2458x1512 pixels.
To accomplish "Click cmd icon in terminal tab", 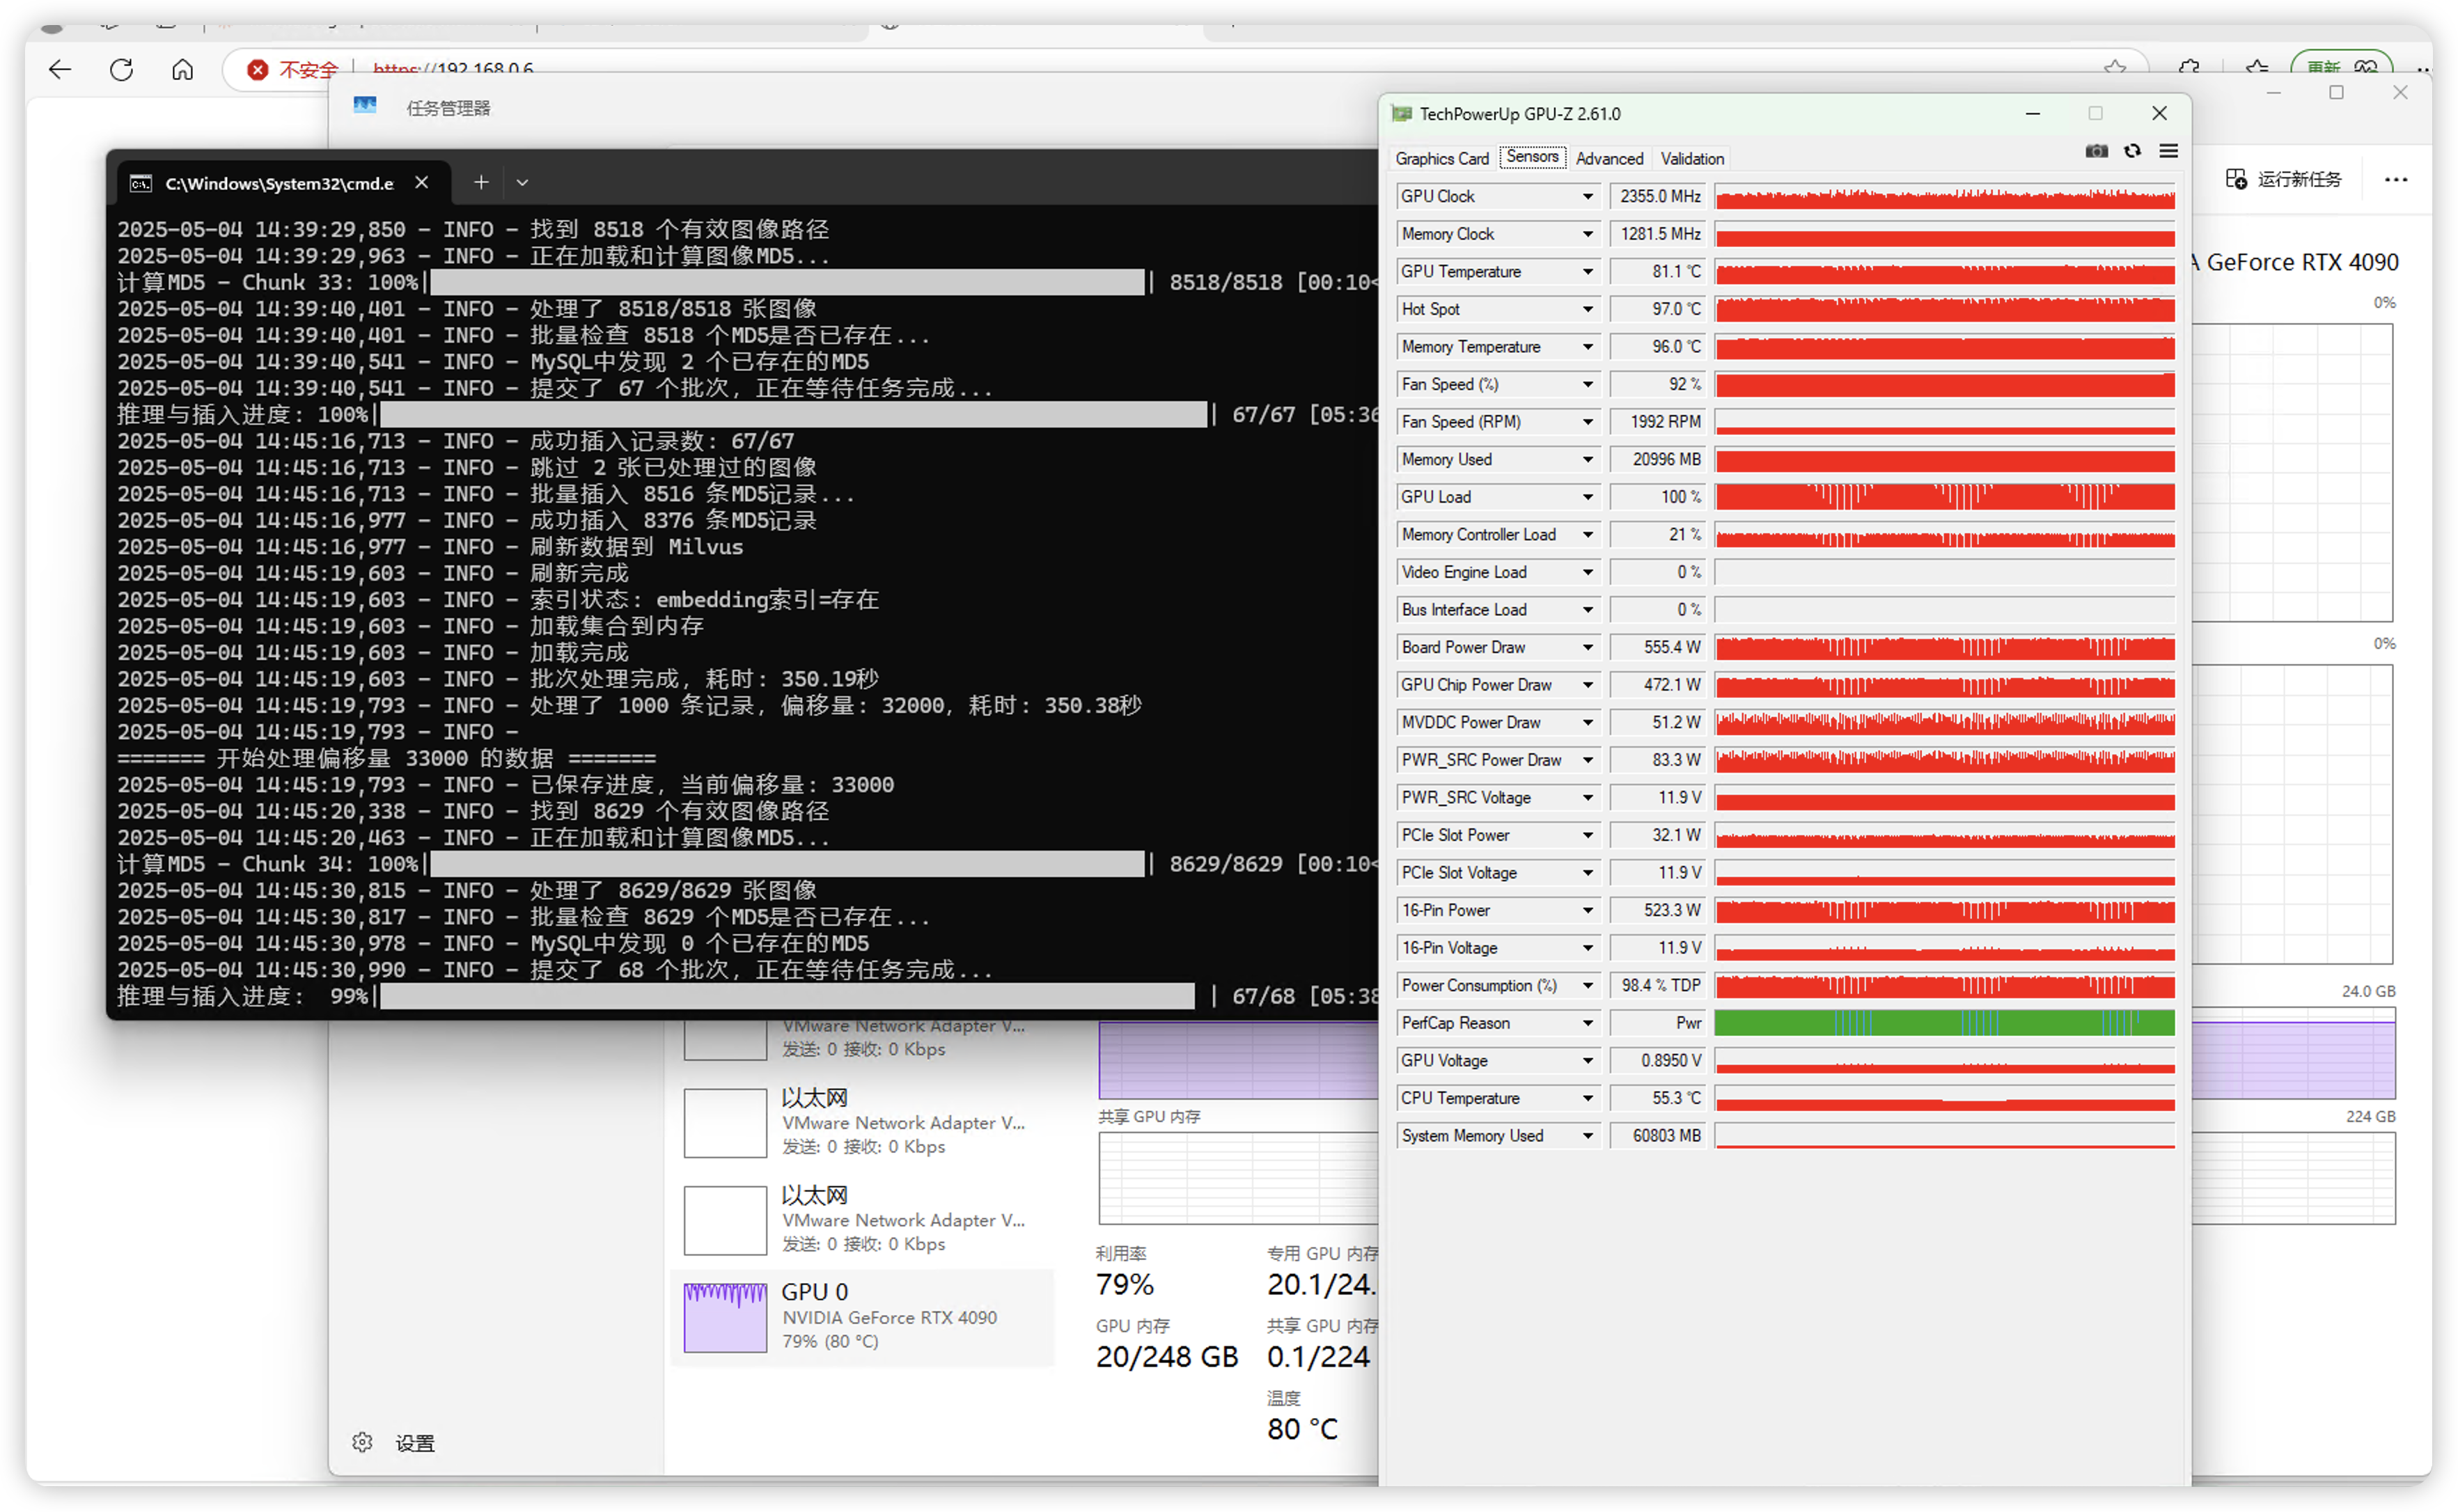I will tap(141, 184).
